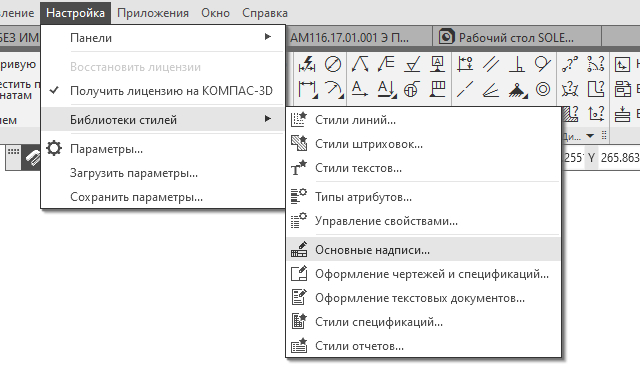This screenshot has width=640, height=384.
Task: Switch to the АМ116.17.01.001 Э П... tab
Action: click(x=359, y=38)
